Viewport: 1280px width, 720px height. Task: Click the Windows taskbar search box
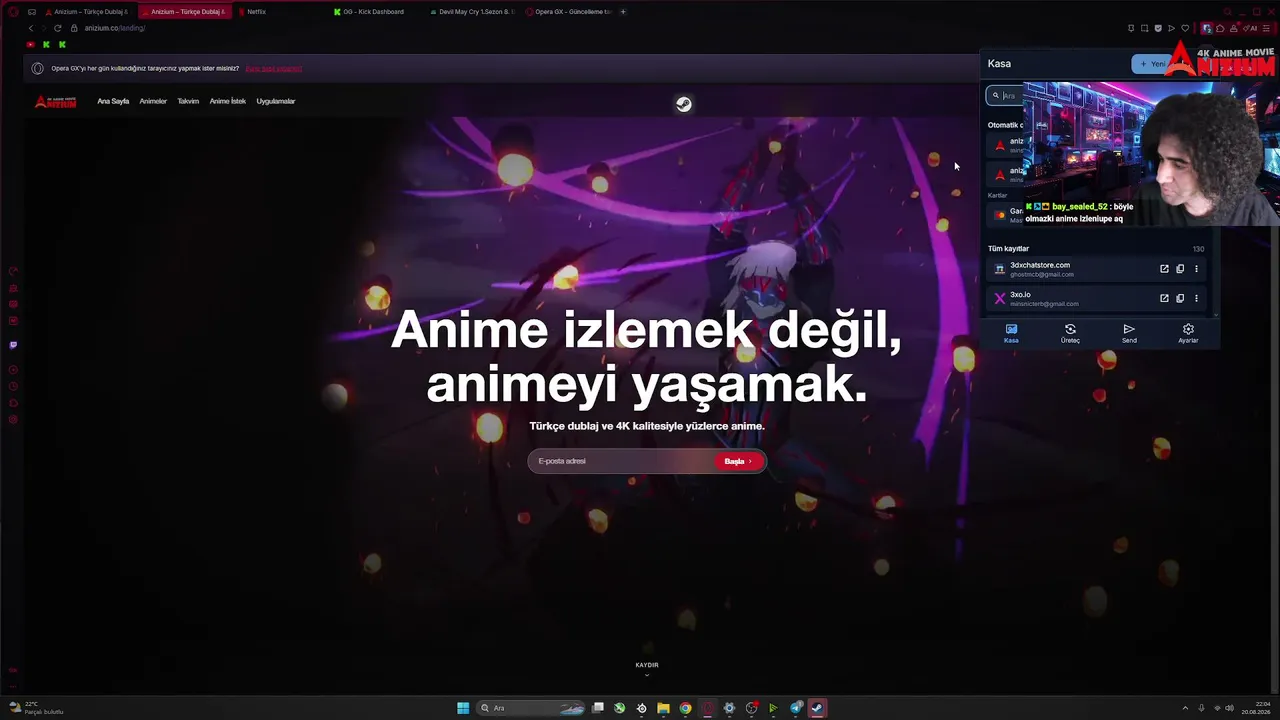point(530,708)
